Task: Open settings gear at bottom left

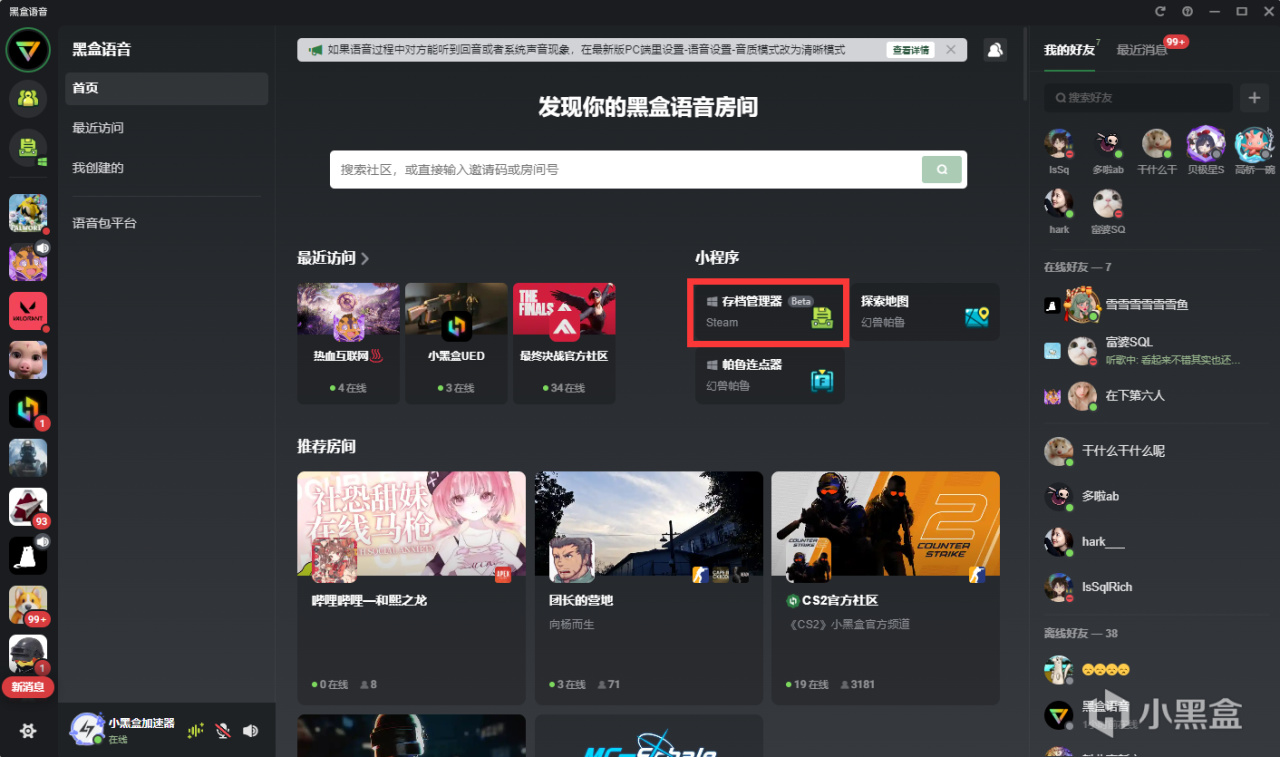Action: point(28,731)
